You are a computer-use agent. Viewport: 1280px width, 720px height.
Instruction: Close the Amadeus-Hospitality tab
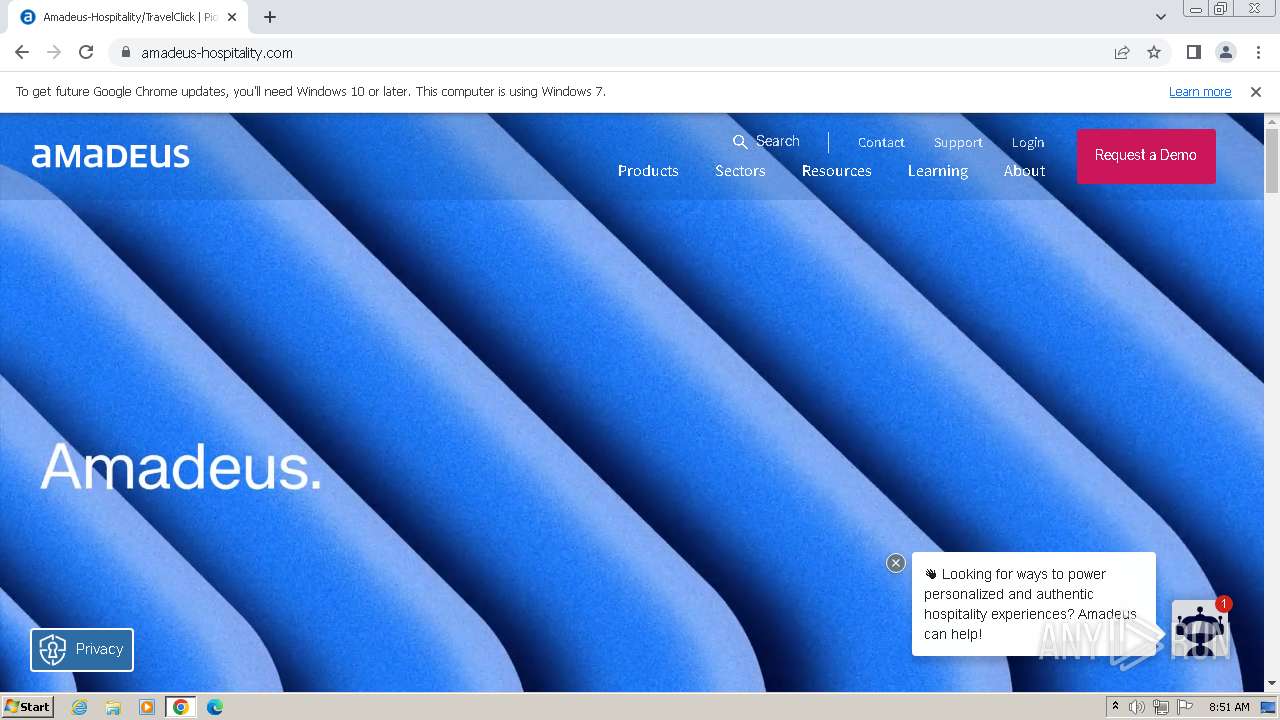[232, 17]
